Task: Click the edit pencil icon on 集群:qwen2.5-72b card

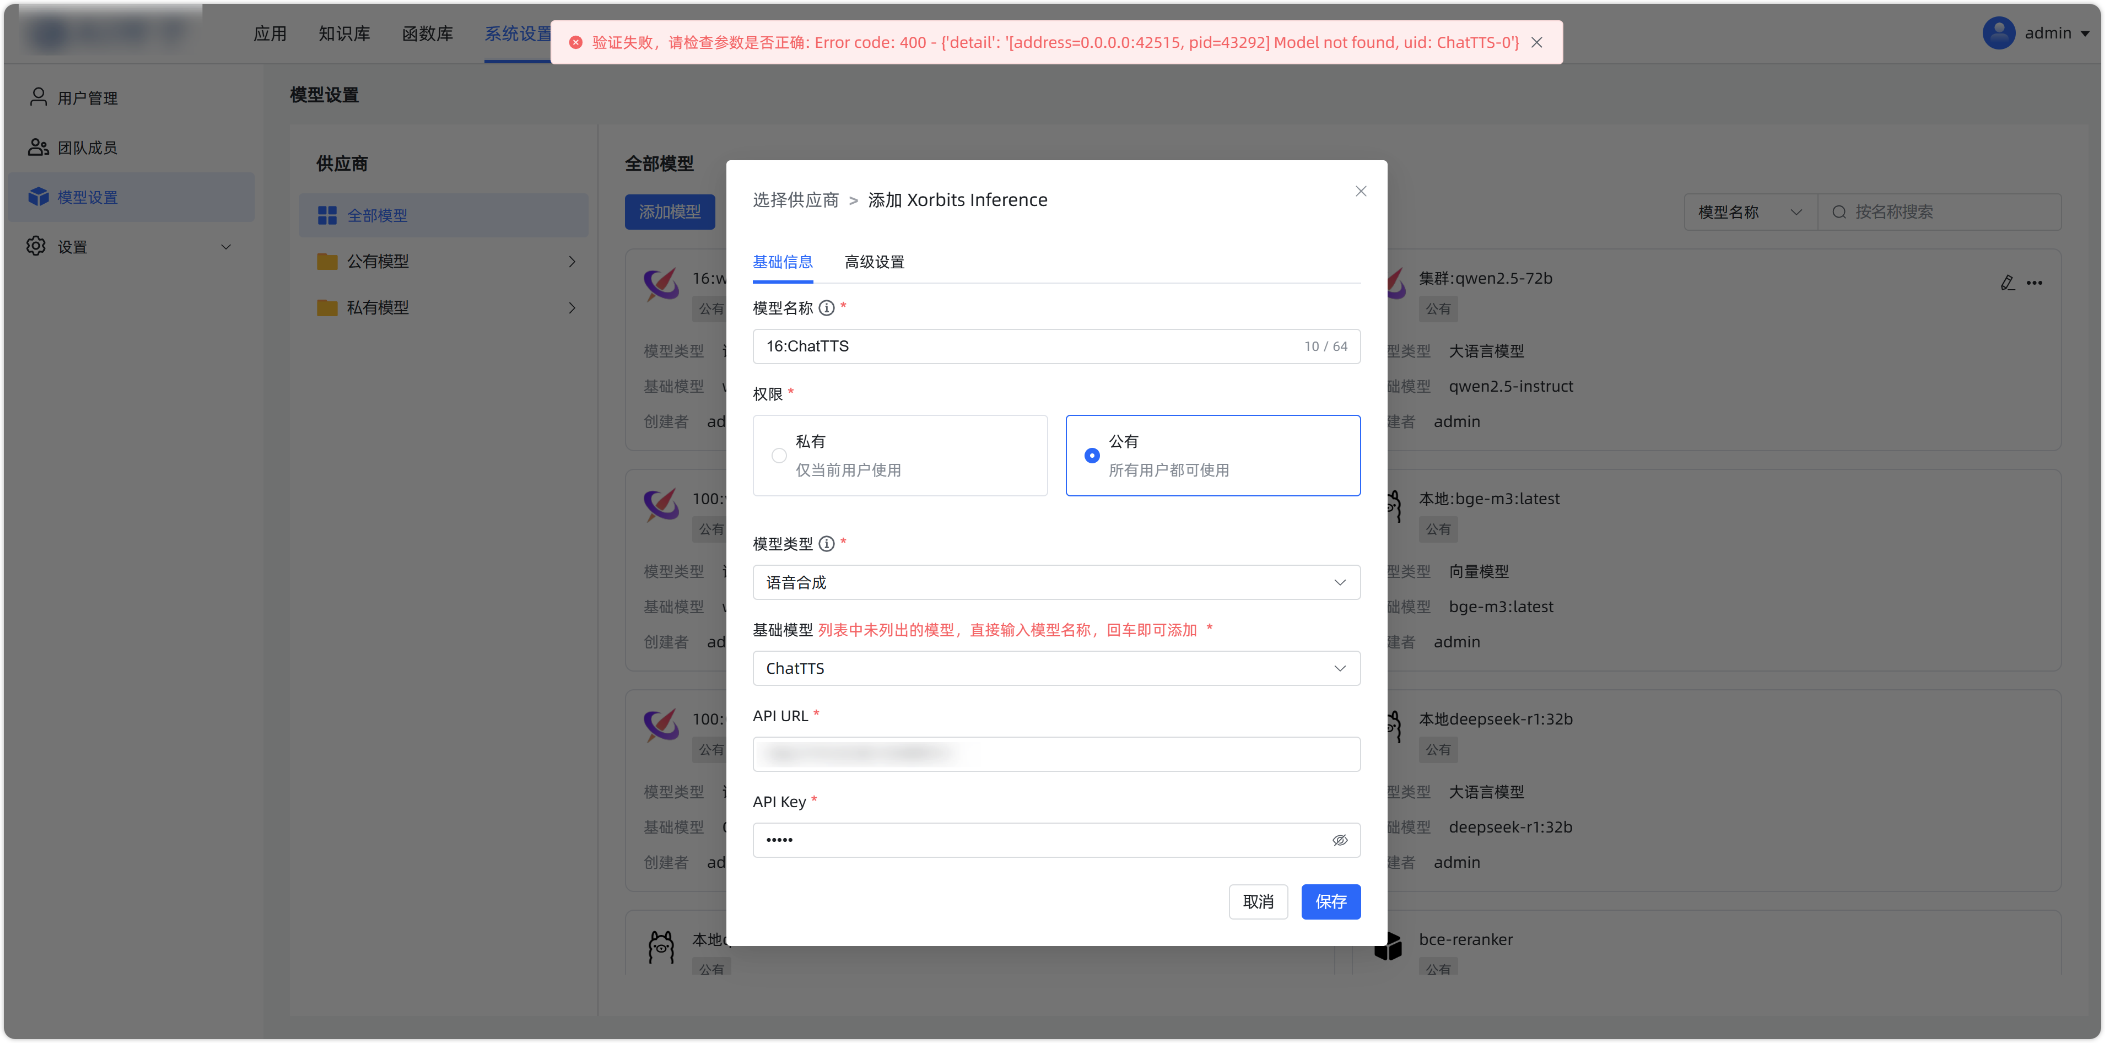Action: 2007,283
